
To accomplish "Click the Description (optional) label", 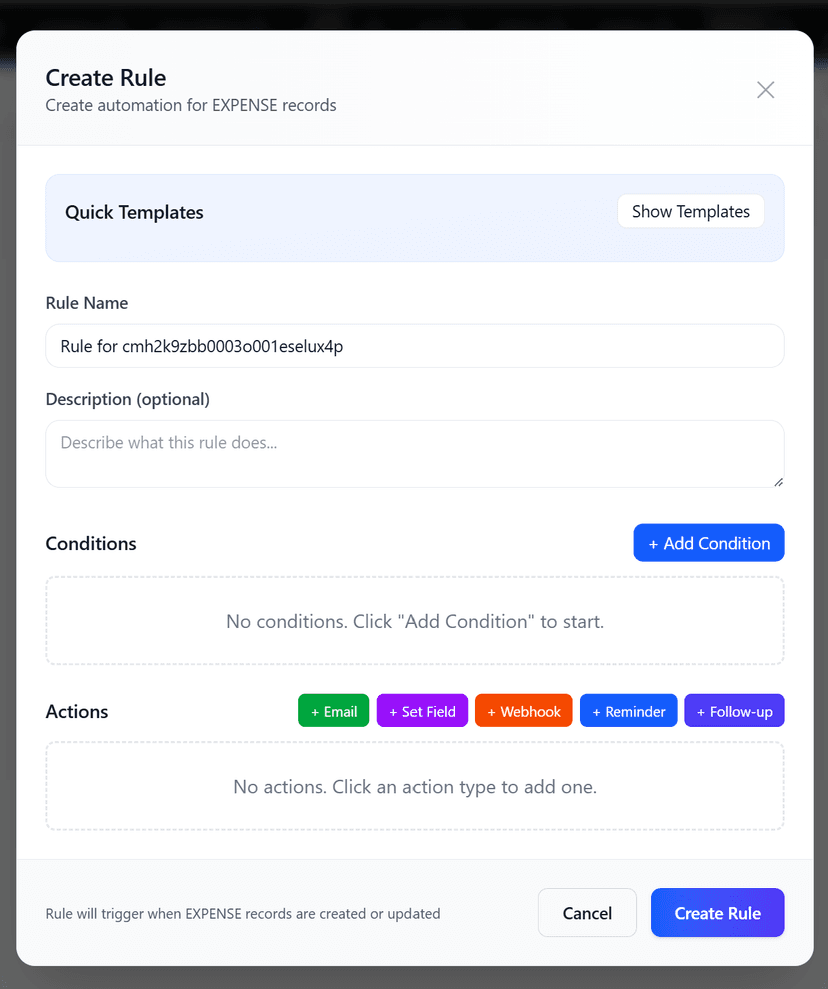I will click(x=128, y=399).
